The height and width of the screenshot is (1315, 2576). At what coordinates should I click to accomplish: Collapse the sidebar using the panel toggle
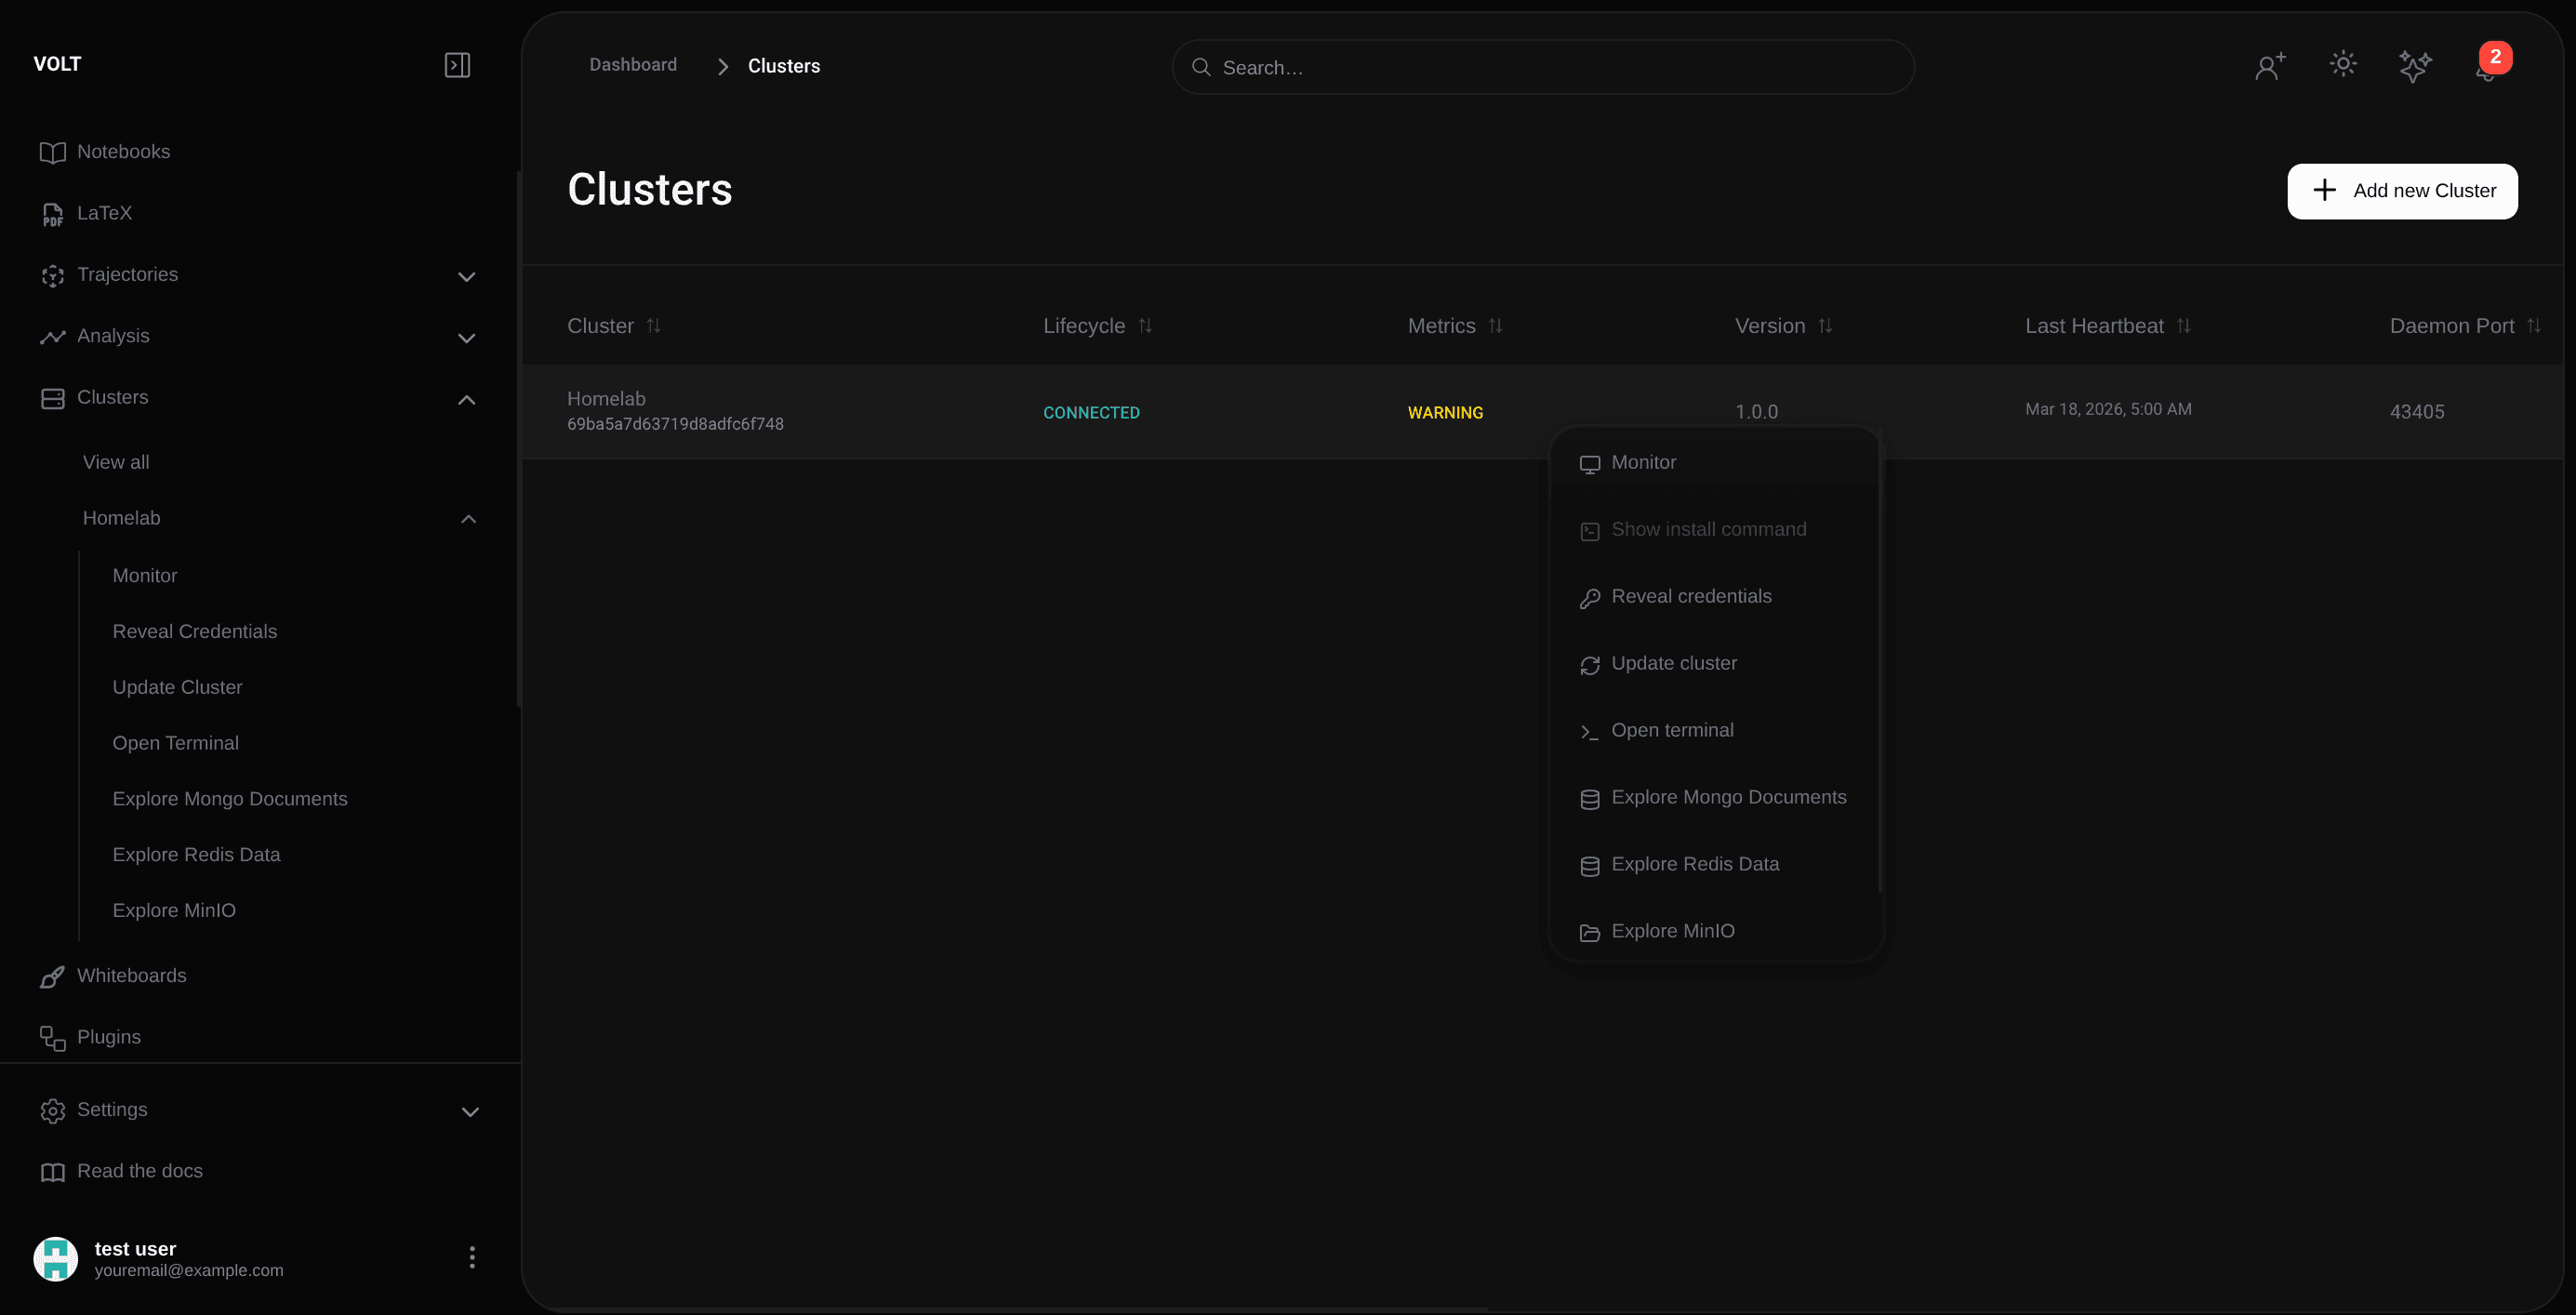point(457,64)
